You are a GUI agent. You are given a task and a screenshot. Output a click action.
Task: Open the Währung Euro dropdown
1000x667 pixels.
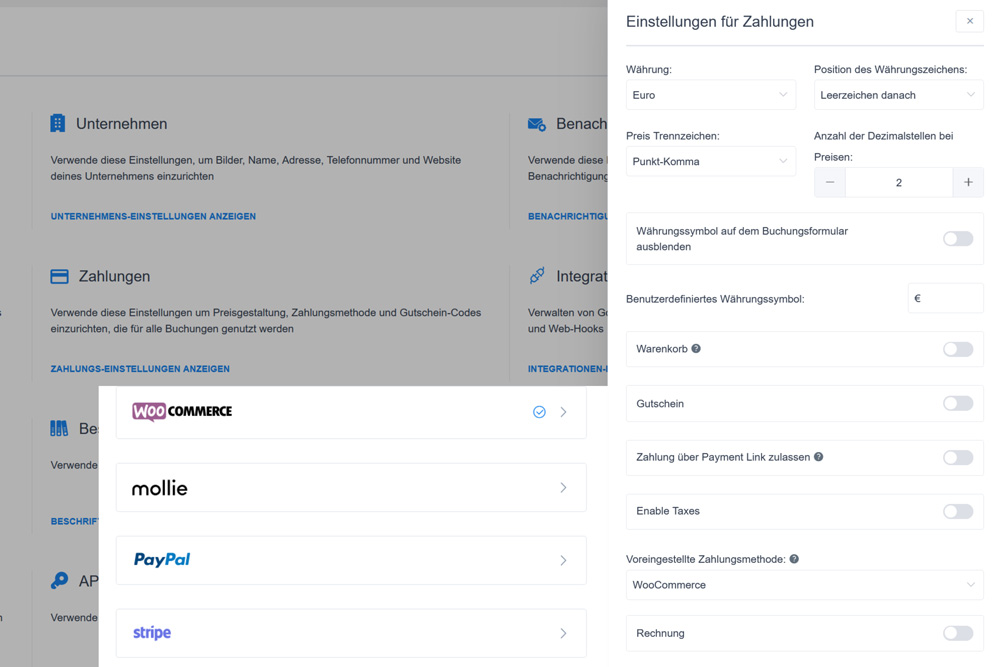coord(710,95)
